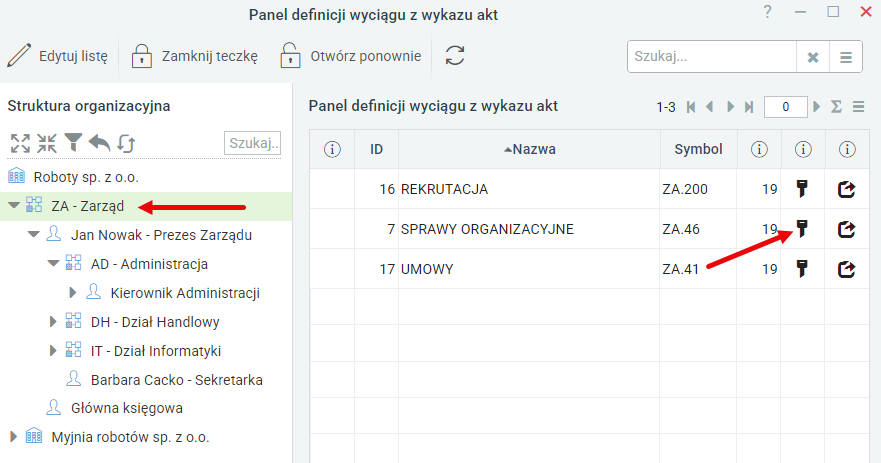Click the tree filter funnel icon

click(x=73, y=143)
